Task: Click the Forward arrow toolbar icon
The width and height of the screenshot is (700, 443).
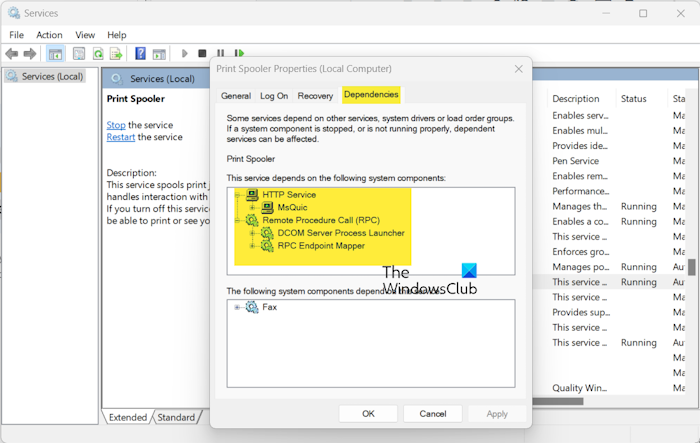Action: point(30,54)
